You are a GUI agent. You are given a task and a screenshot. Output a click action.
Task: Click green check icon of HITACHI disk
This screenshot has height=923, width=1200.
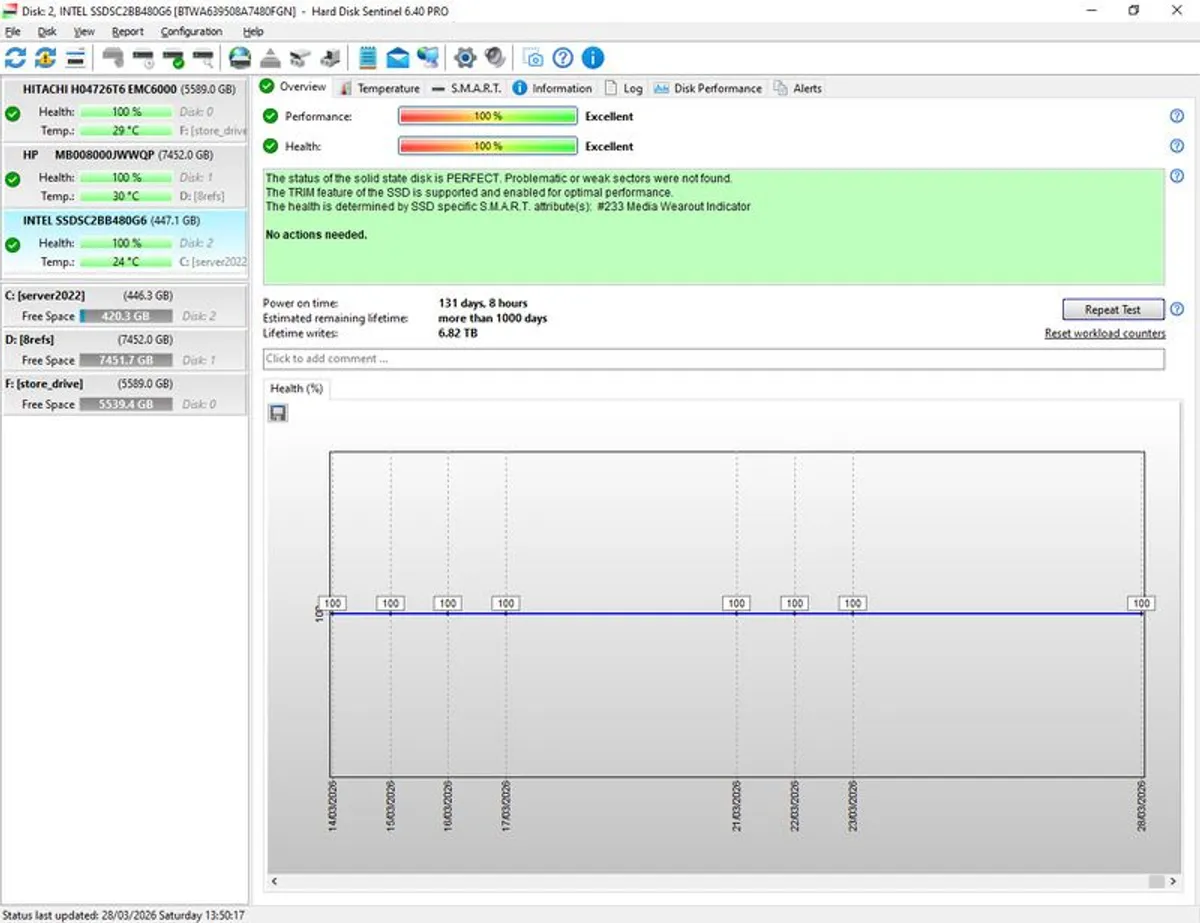click(12, 114)
